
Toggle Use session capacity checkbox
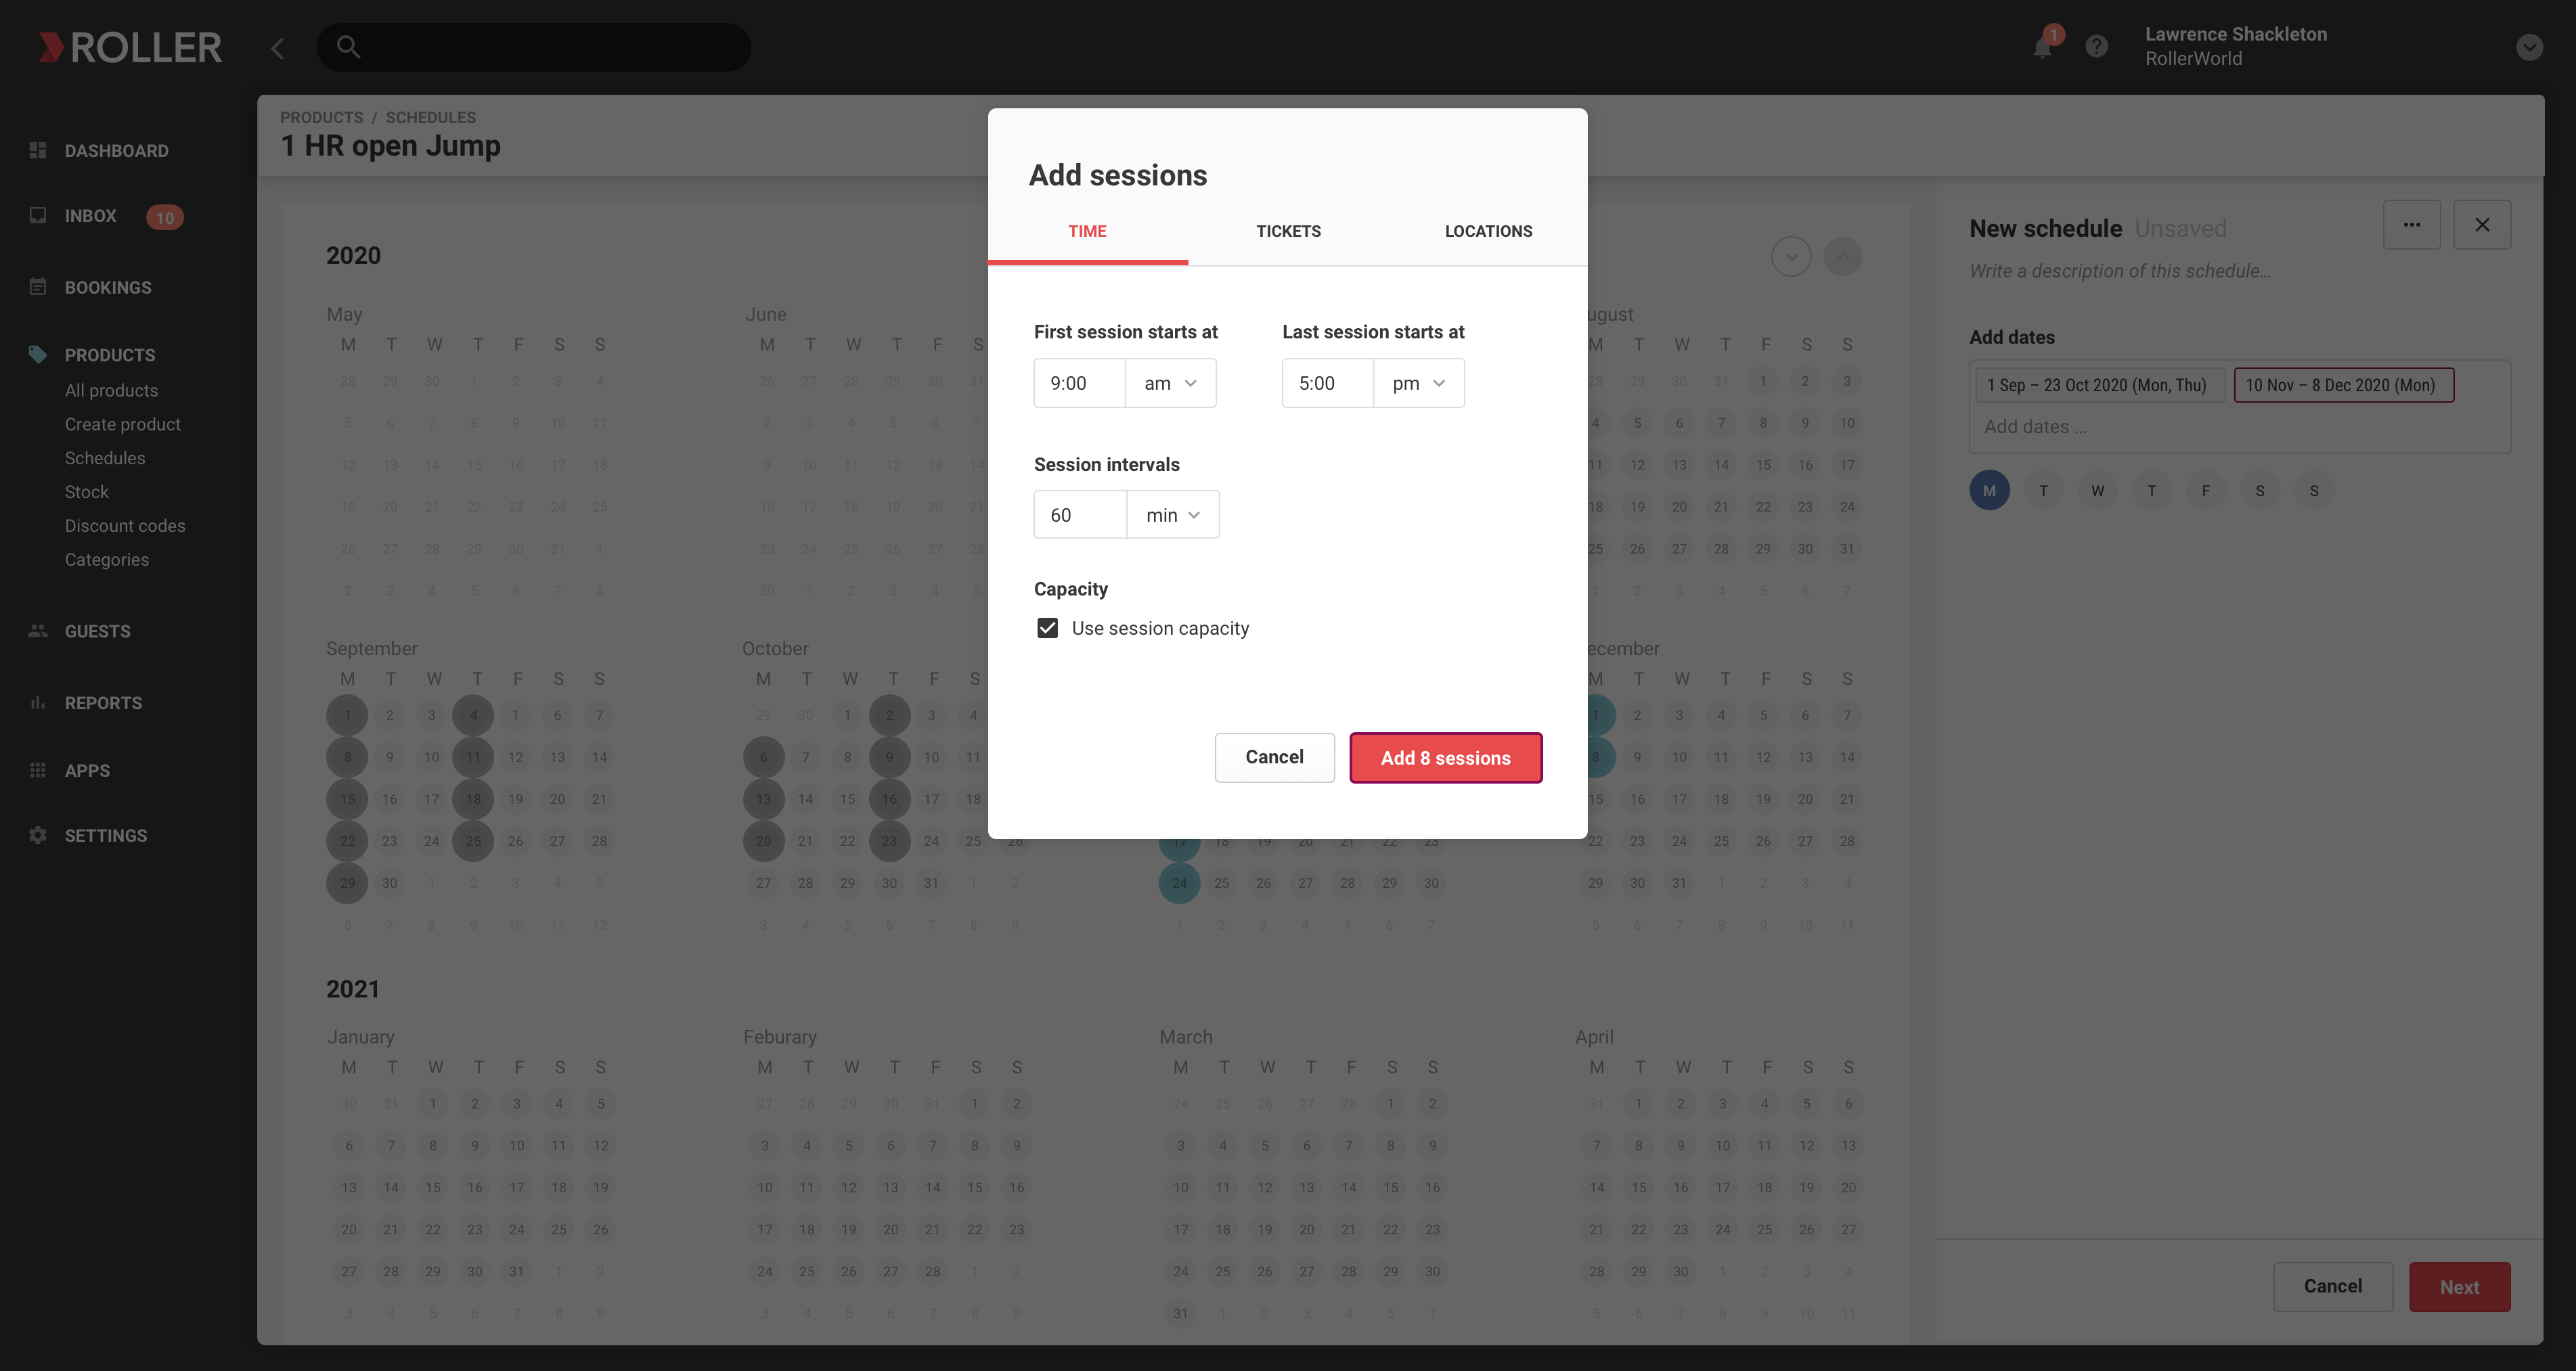click(x=1046, y=627)
